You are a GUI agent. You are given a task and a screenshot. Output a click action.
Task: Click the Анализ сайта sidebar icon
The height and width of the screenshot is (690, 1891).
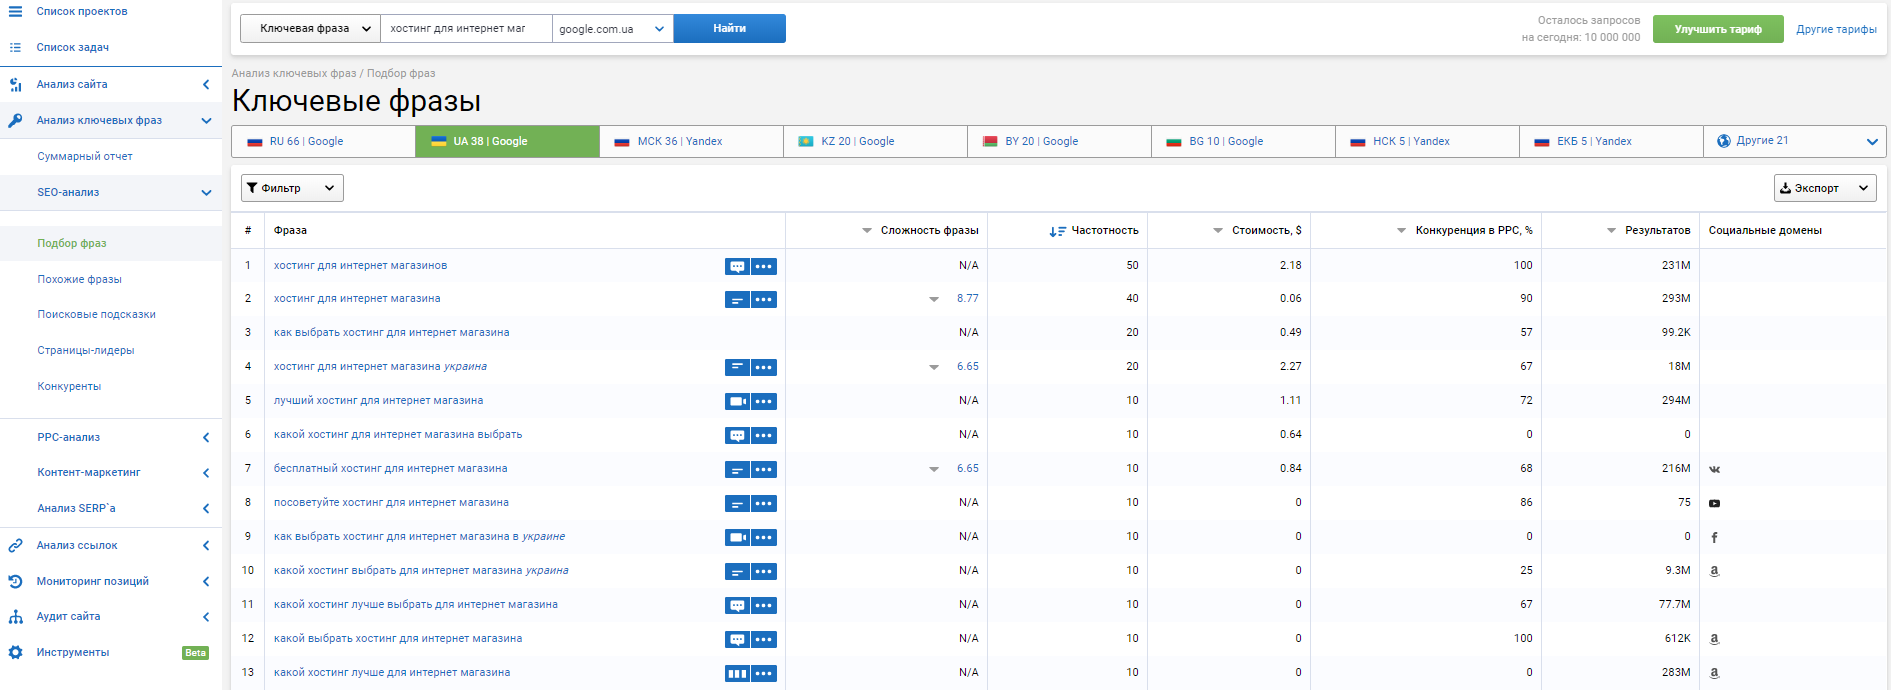pos(15,85)
